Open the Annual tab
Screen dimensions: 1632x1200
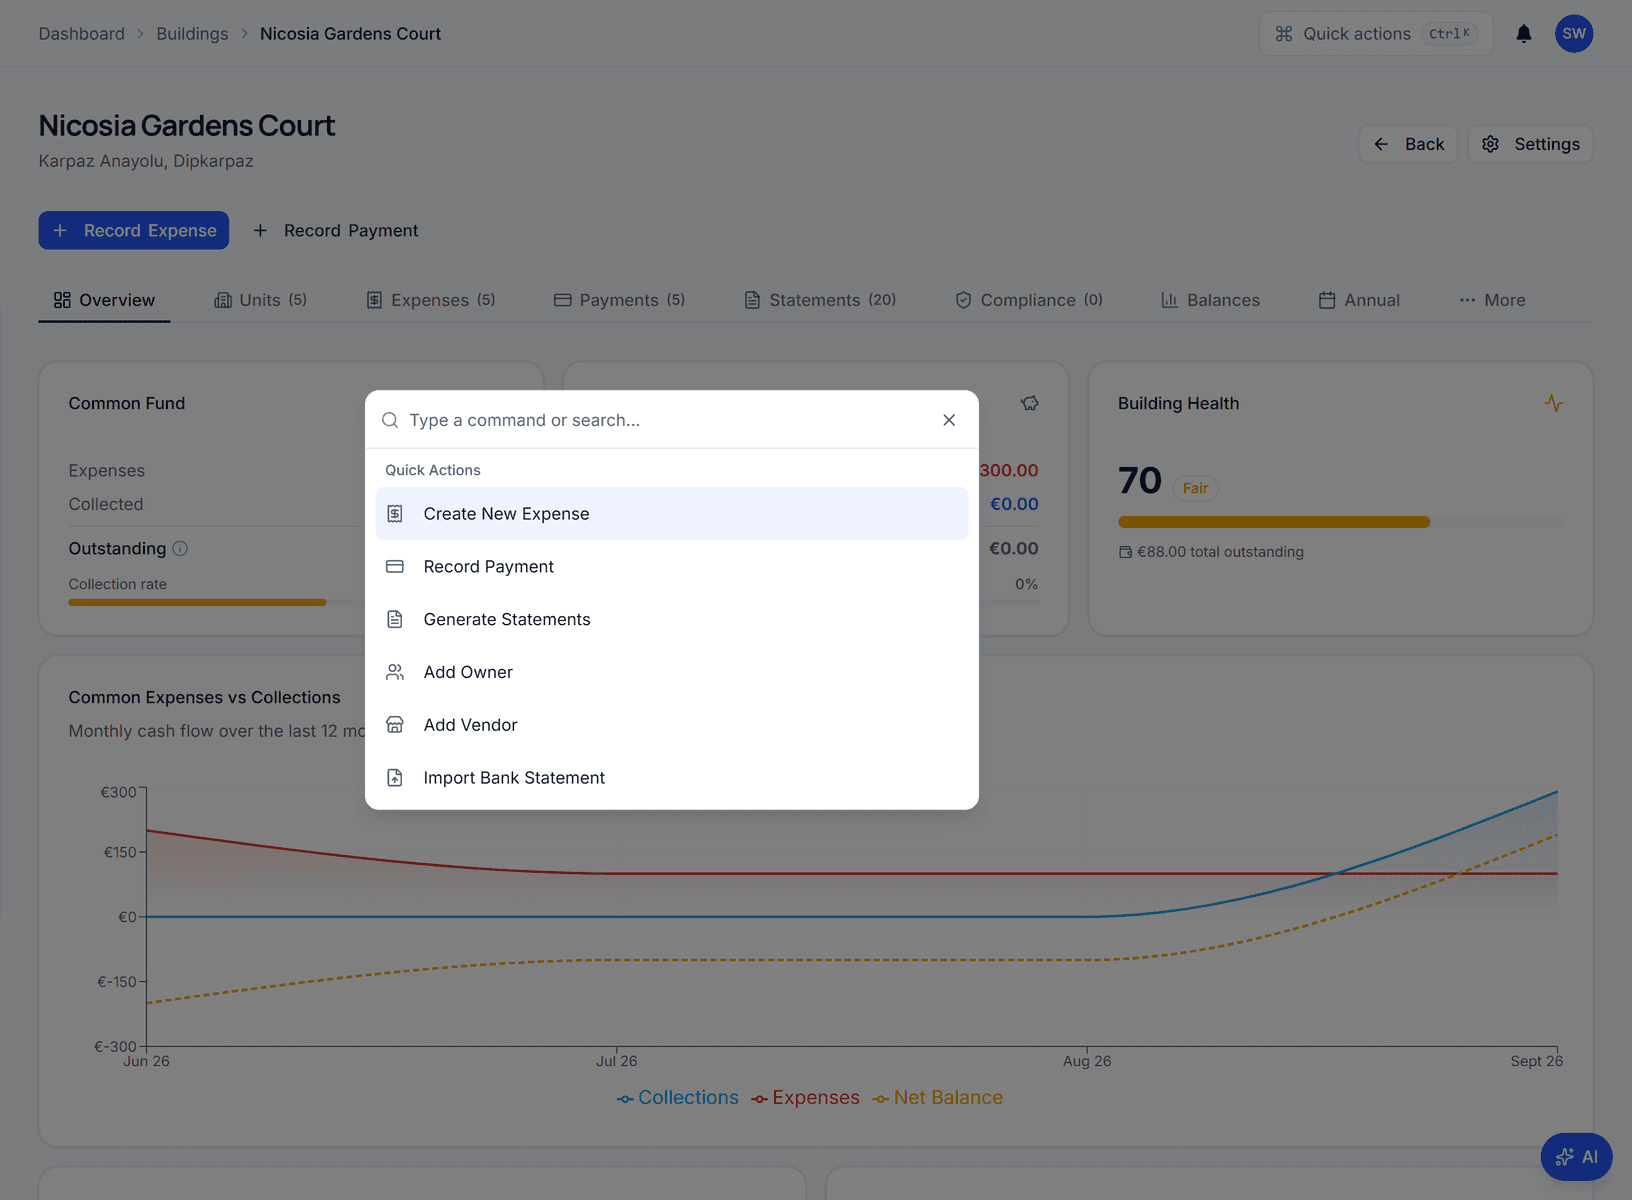pyautogui.click(x=1358, y=300)
